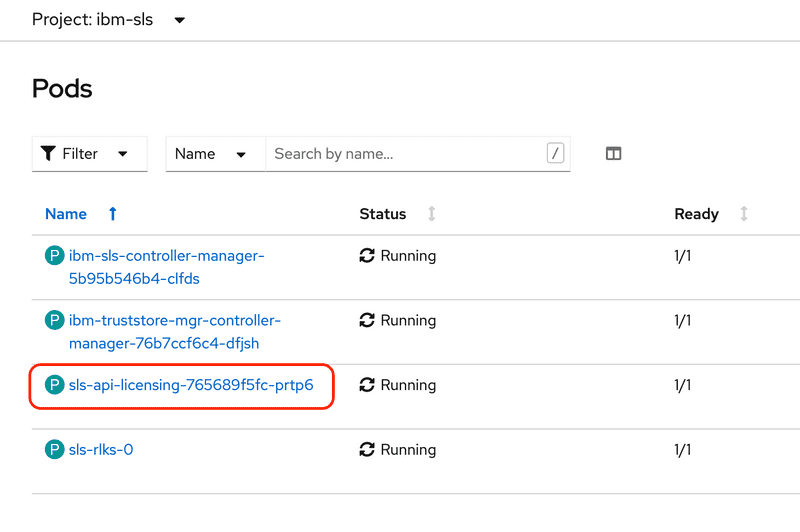The image size is (800, 532).
Task: Open the Filter dropdown
Action: click(x=90, y=154)
